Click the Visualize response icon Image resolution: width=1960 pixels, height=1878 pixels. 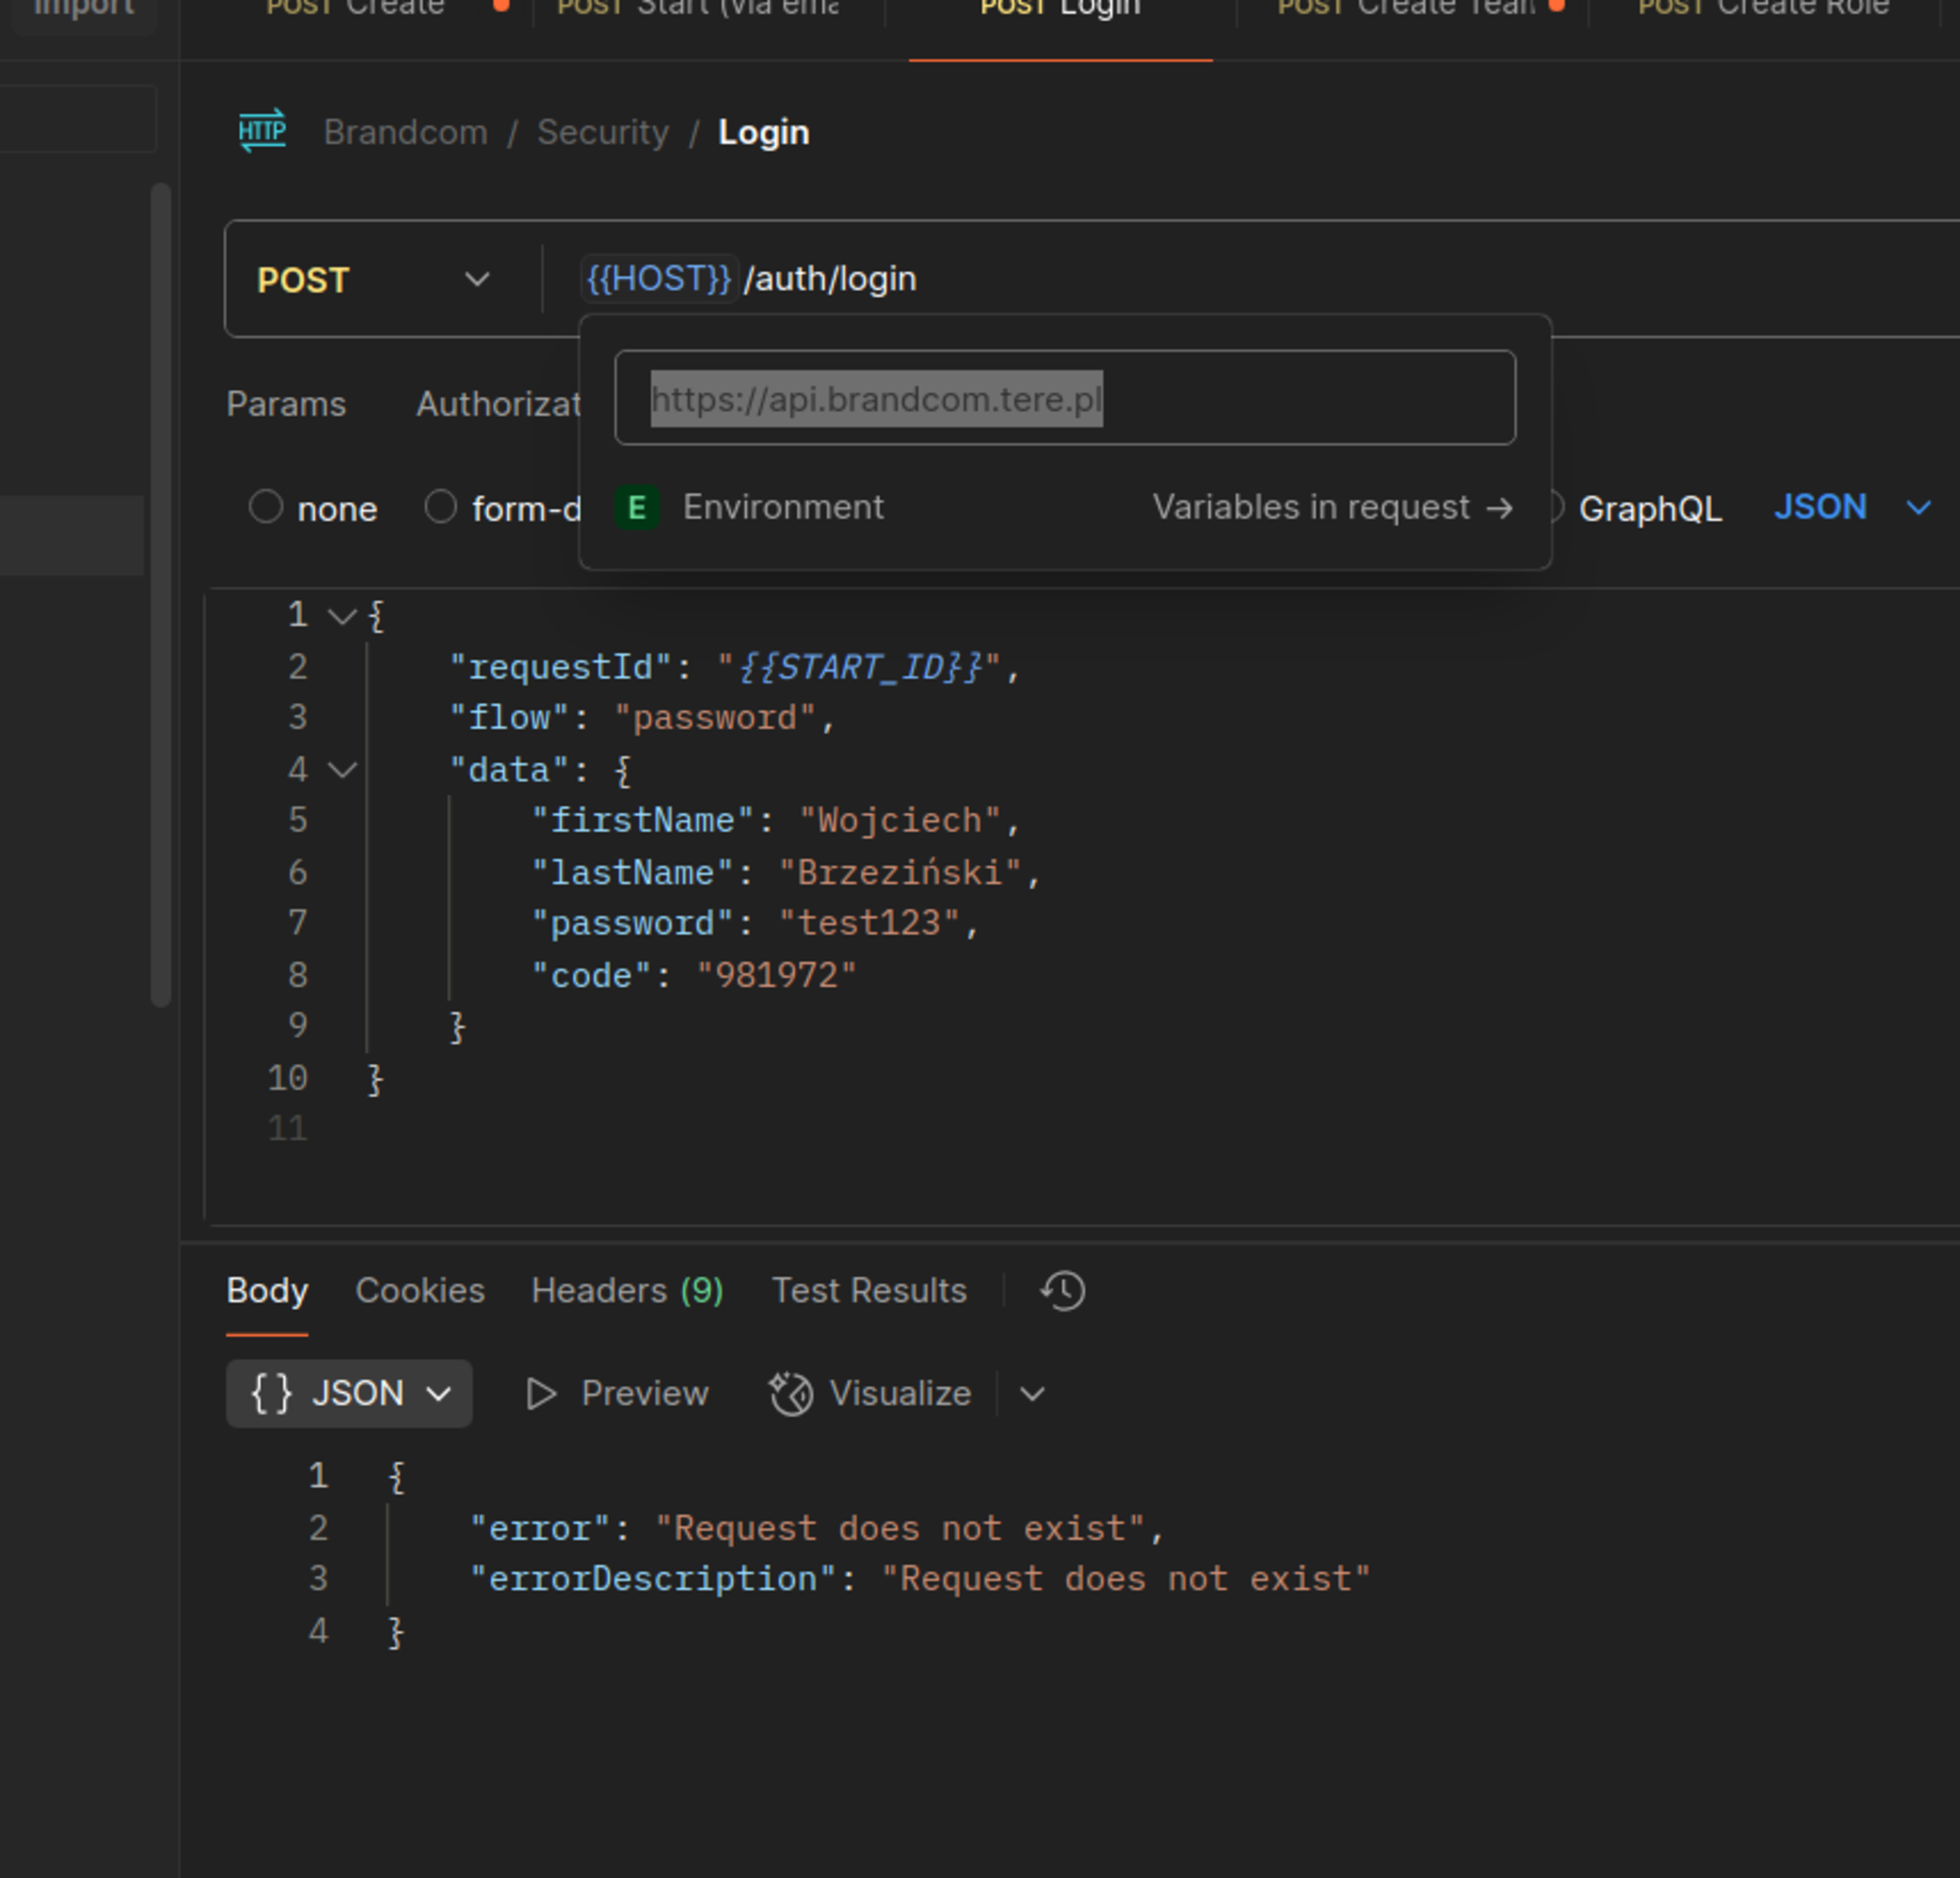click(791, 1393)
